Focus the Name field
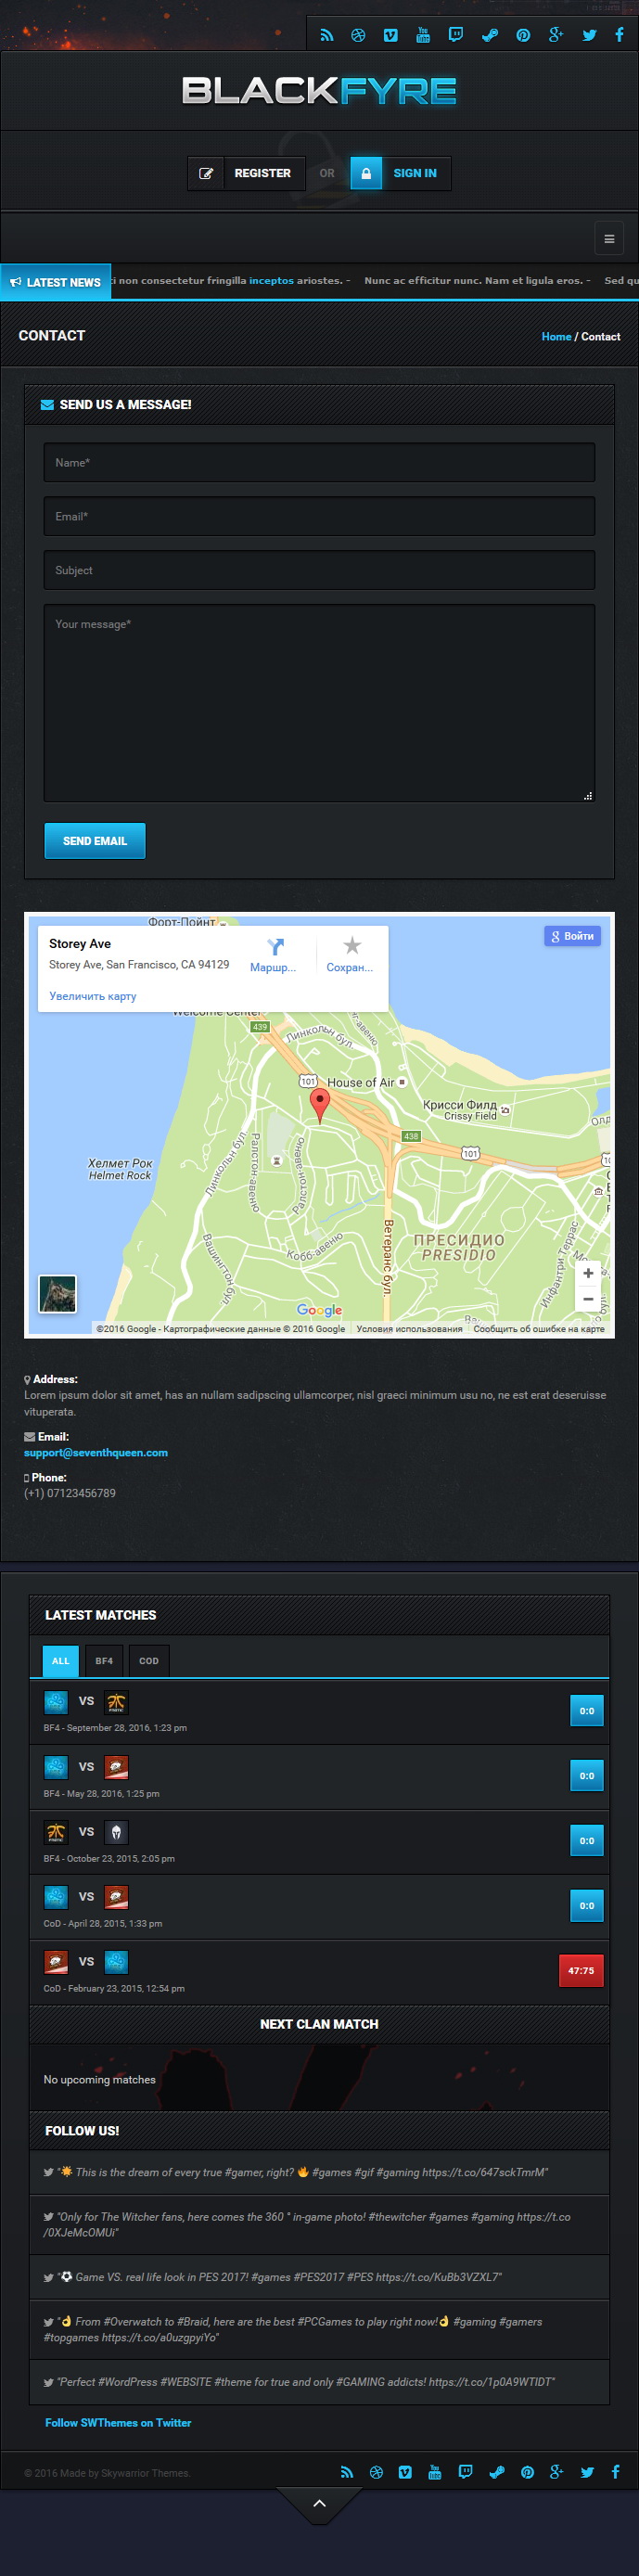 [319, 463]
